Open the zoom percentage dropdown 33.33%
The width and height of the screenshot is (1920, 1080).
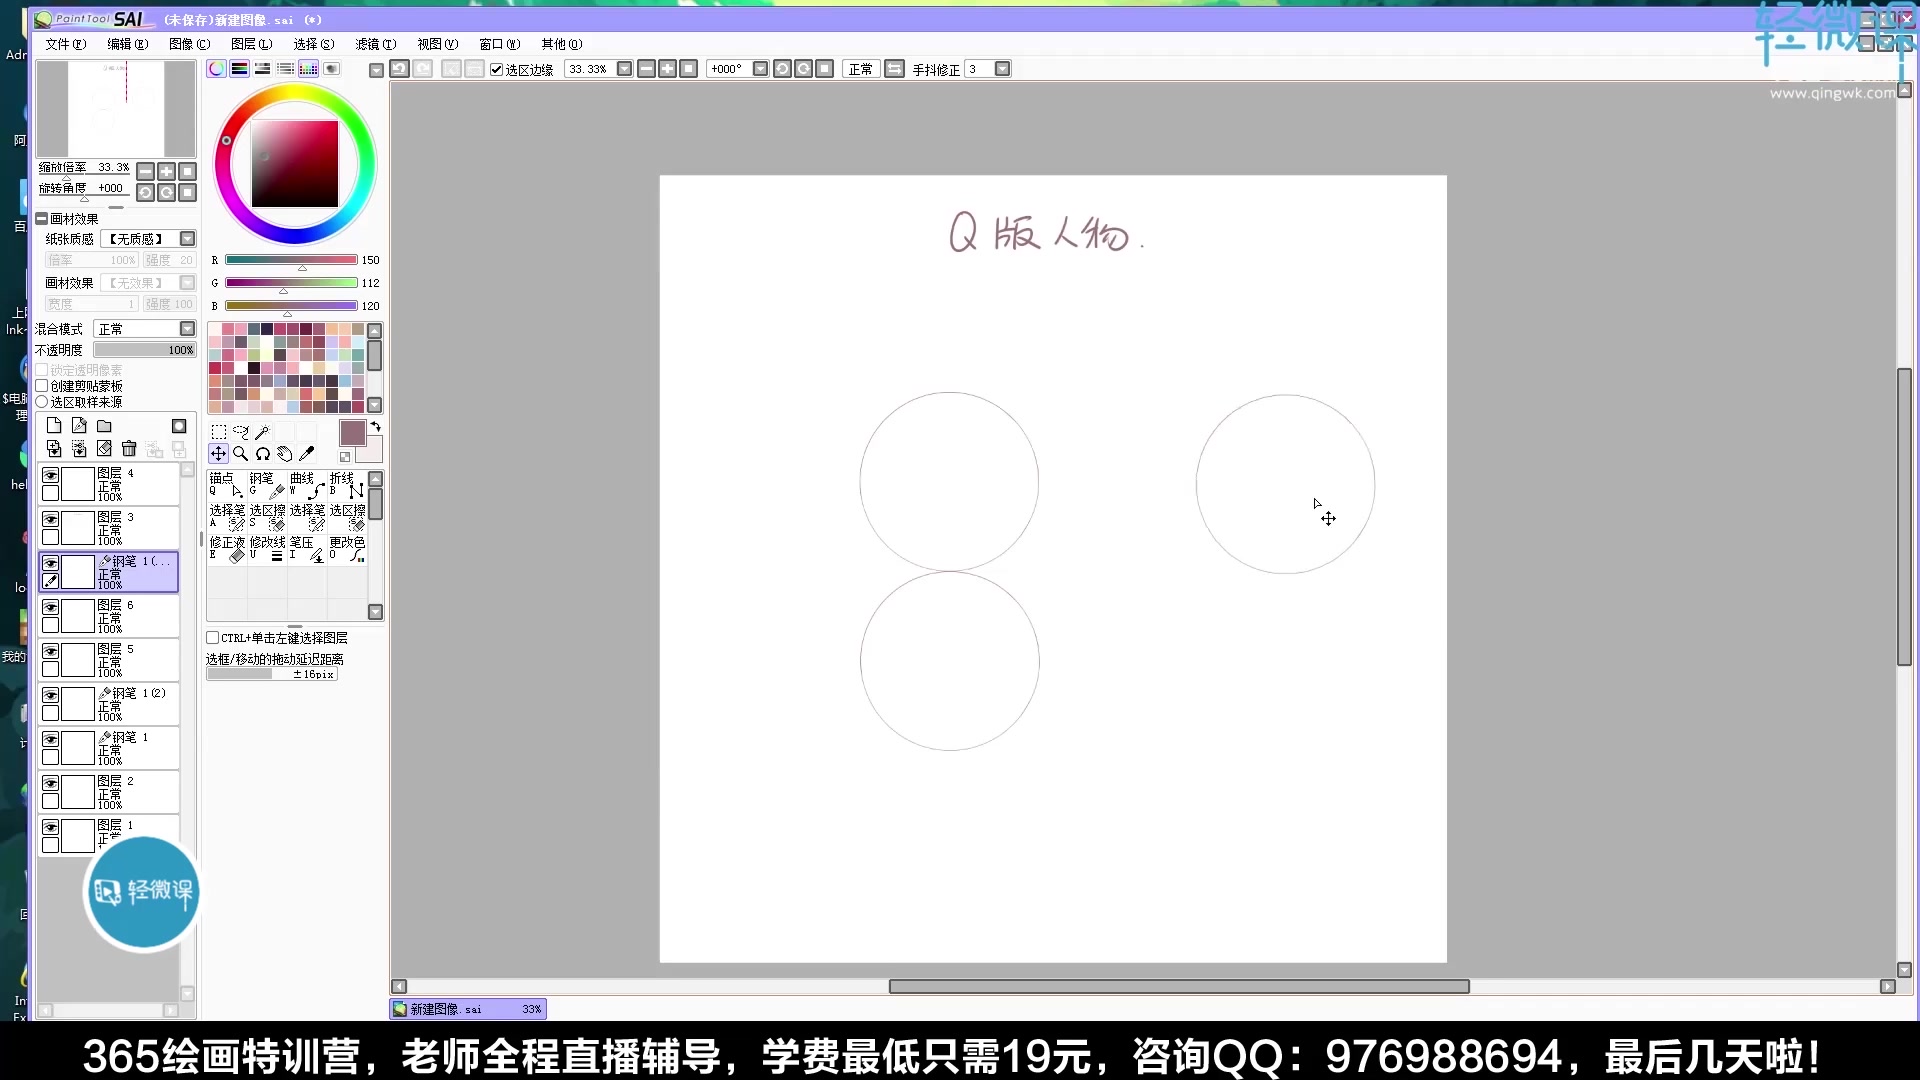tap(624, 69)
